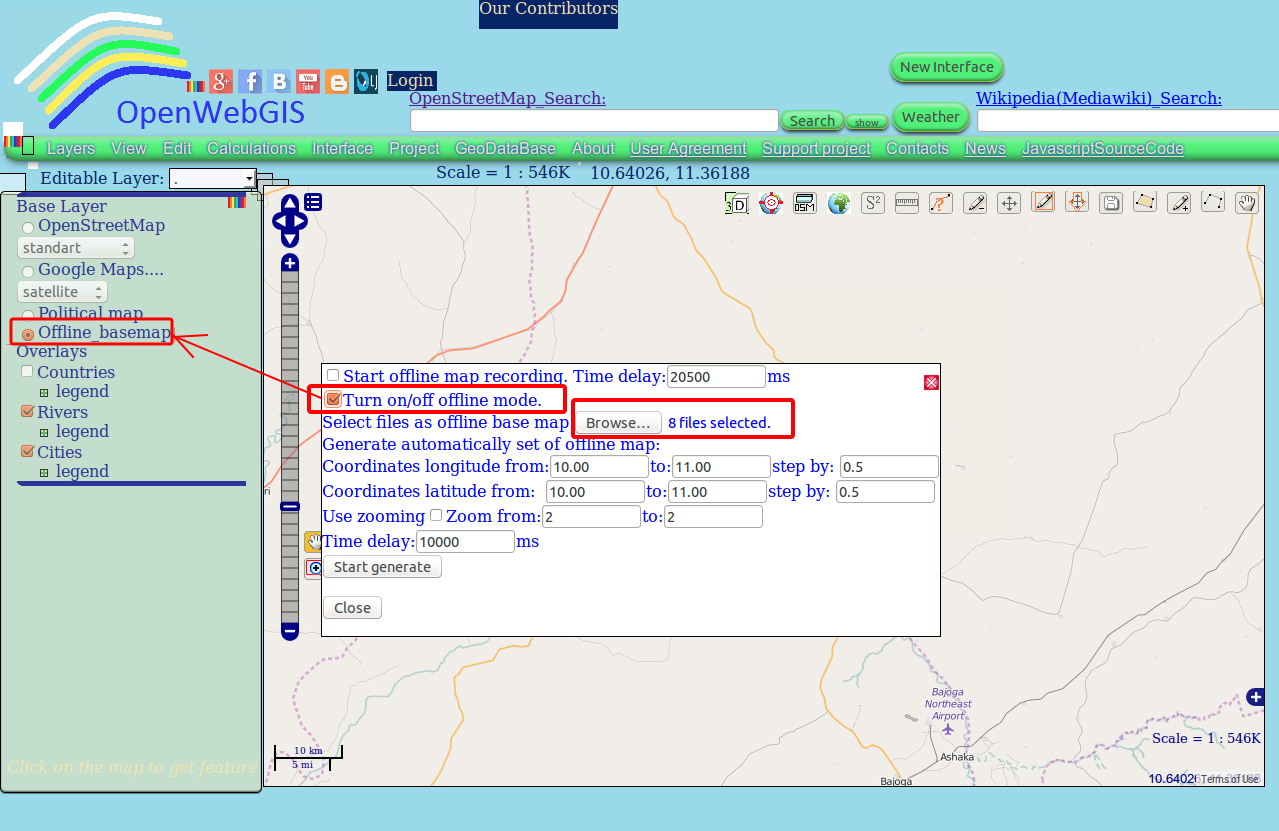Switch to 3D view with the 3D icon
Image resolution: width=1279 pixels, height=831 pixels.
(x=737, y=202)
